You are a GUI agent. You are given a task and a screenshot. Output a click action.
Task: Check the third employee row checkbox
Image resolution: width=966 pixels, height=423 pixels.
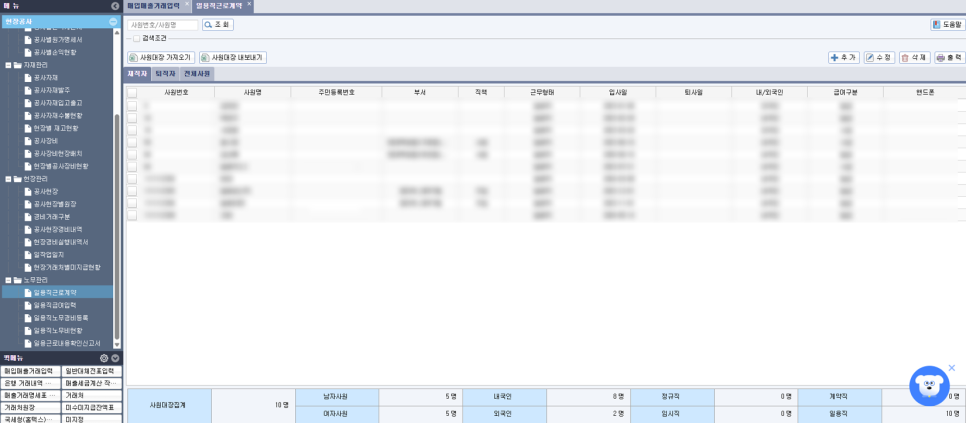(132, 130)
